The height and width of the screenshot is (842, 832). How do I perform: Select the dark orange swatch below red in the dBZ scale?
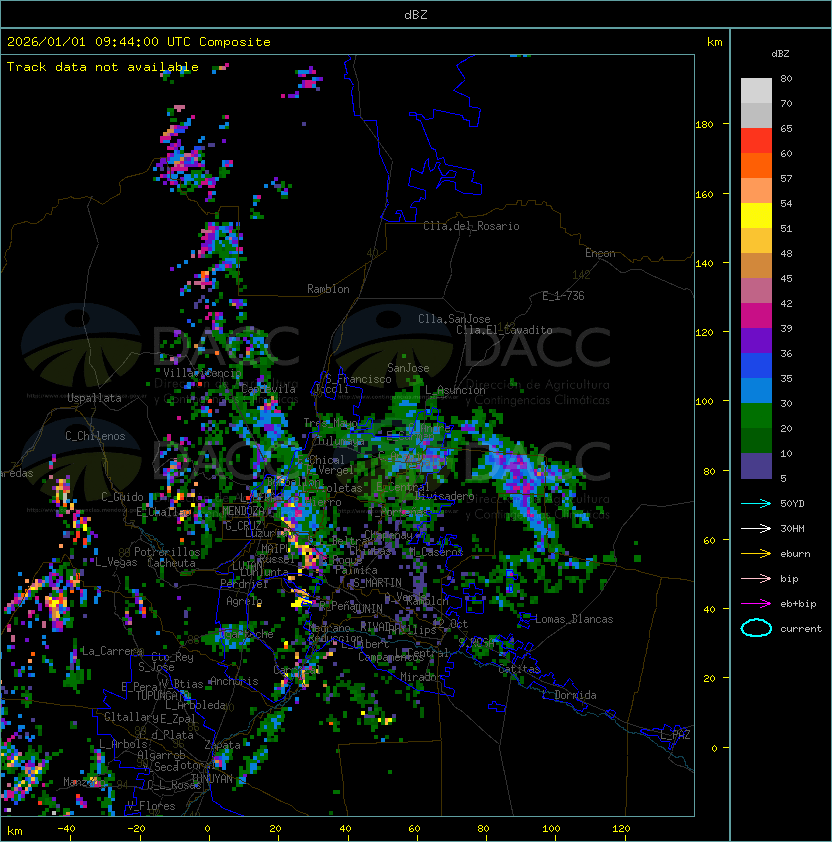point(756,165)
